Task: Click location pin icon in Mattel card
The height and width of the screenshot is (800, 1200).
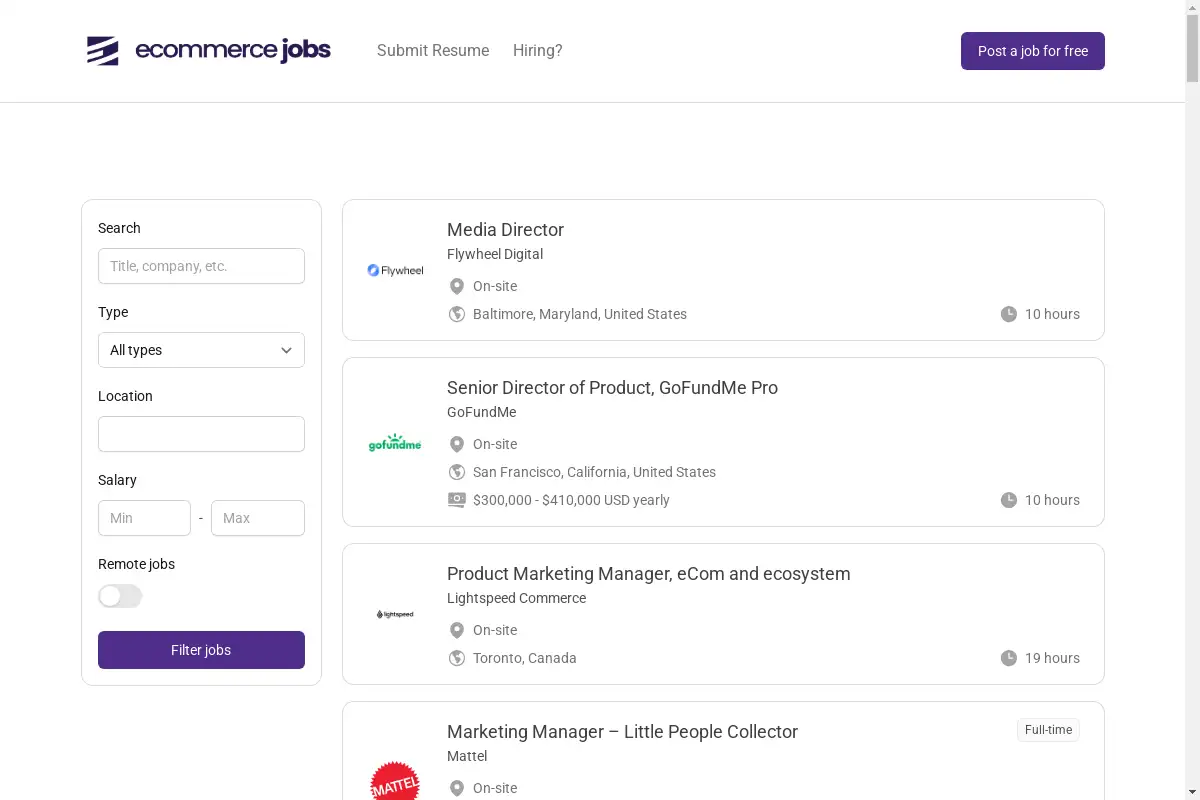Action: pyautogui.click(x=457, y=788)
